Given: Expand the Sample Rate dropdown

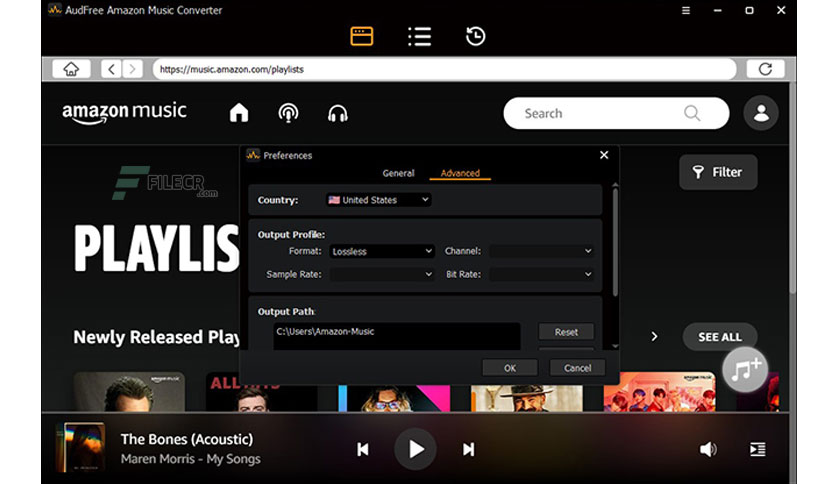Looking at the screenshot, I should pyautogui.click(x=382, y=274).
